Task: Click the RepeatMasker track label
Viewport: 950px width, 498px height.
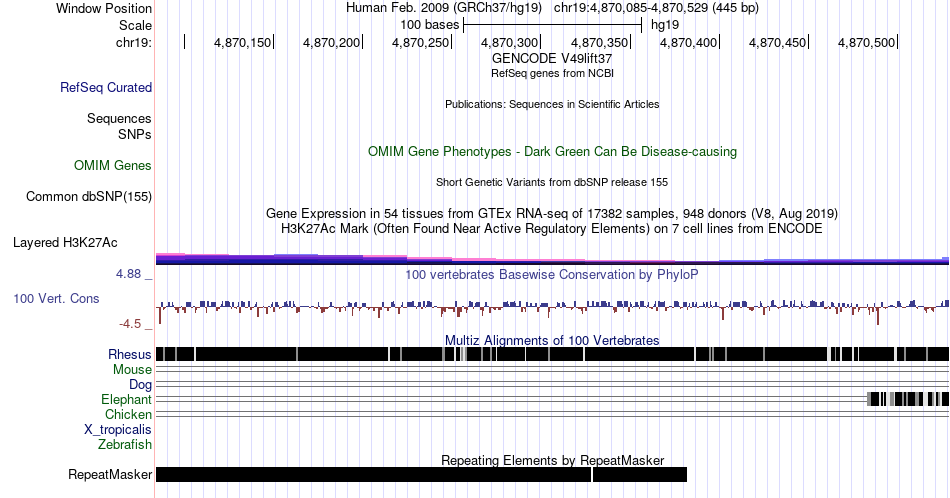Action: tap(110, 474)
